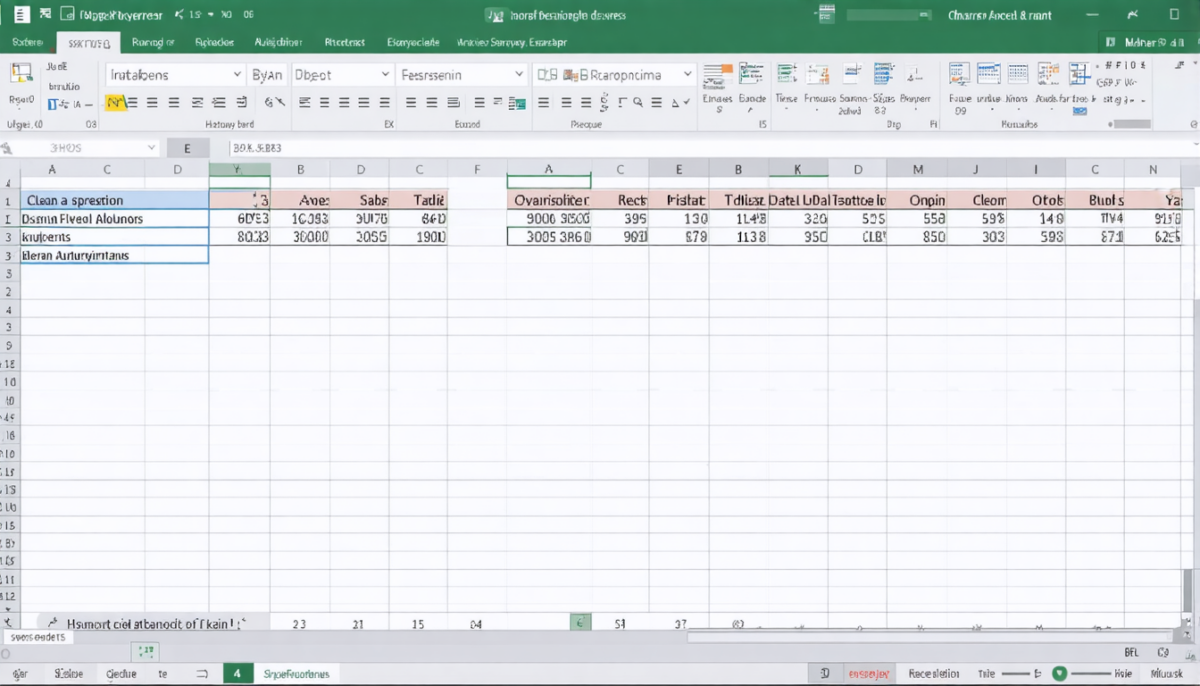
Task: Select the active SSK TUFB ribbon tab
Action: click(89, 43)
